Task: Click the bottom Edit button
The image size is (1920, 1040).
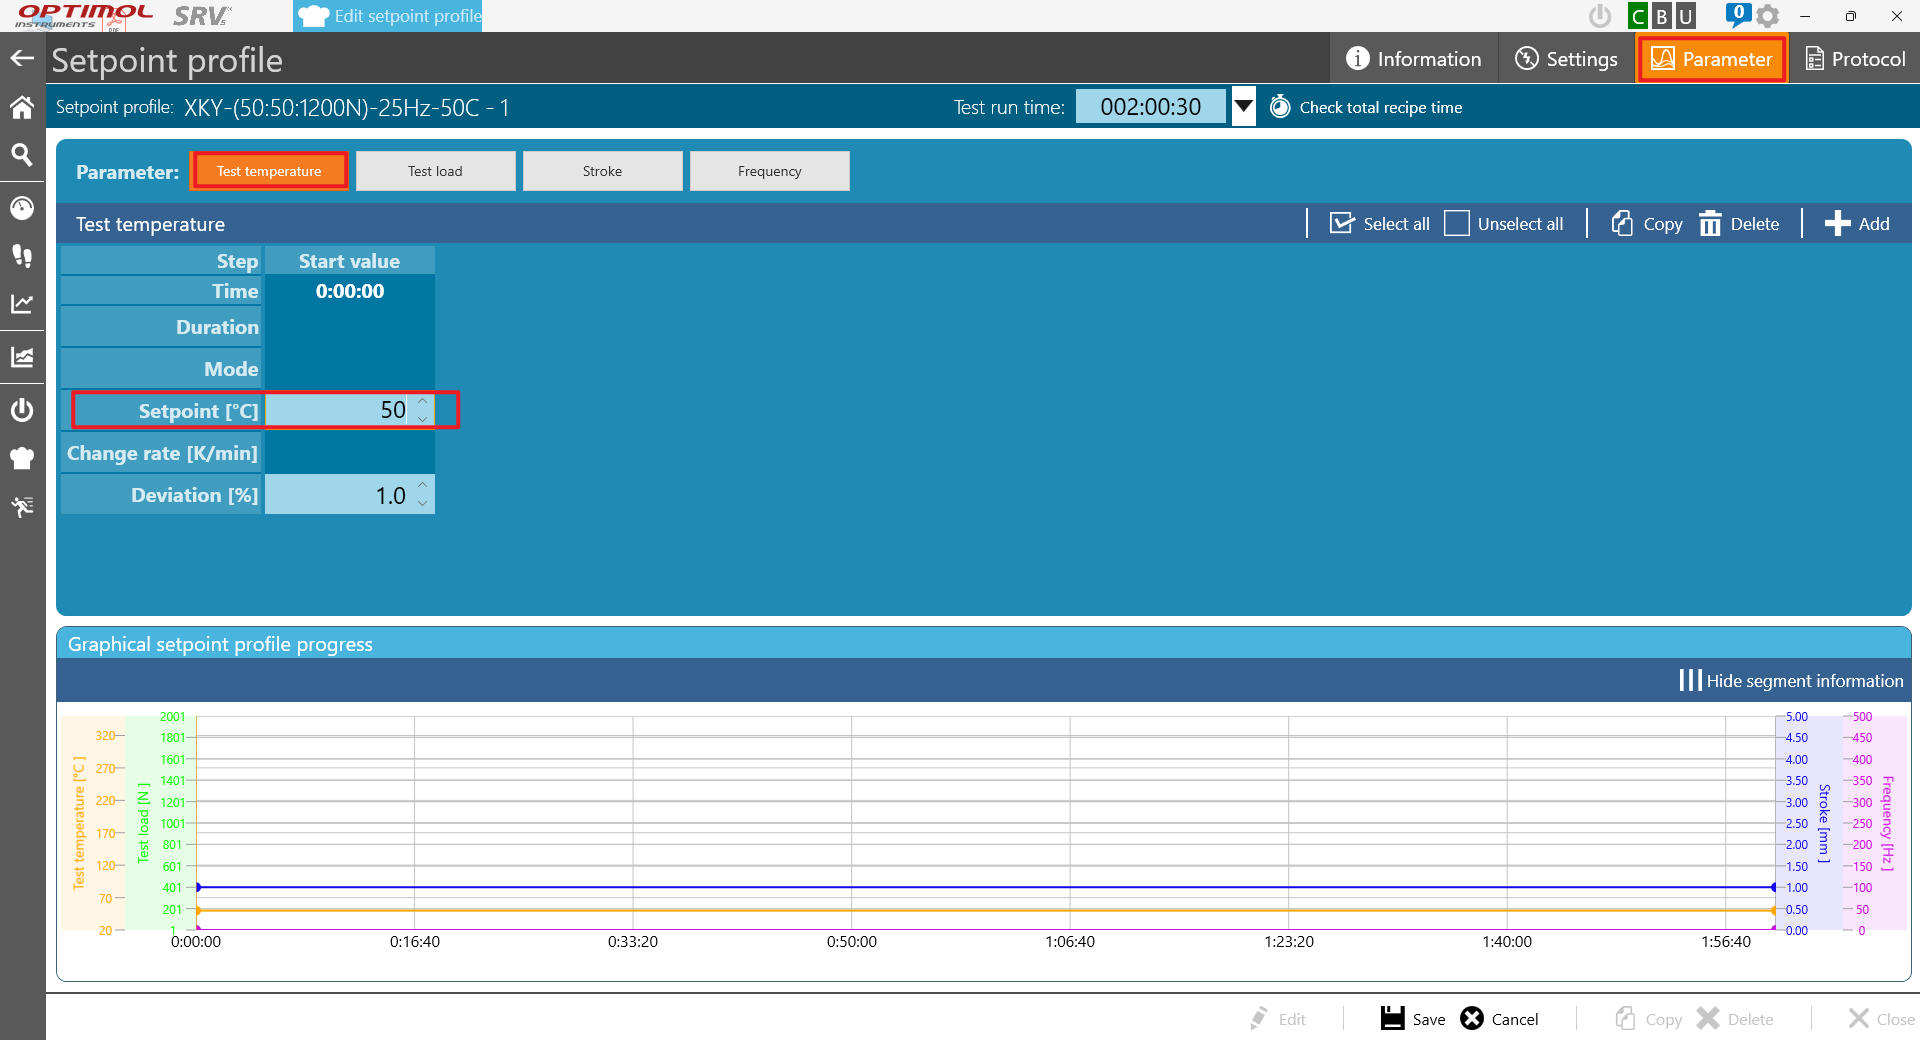Action: pos(1278,1018)
